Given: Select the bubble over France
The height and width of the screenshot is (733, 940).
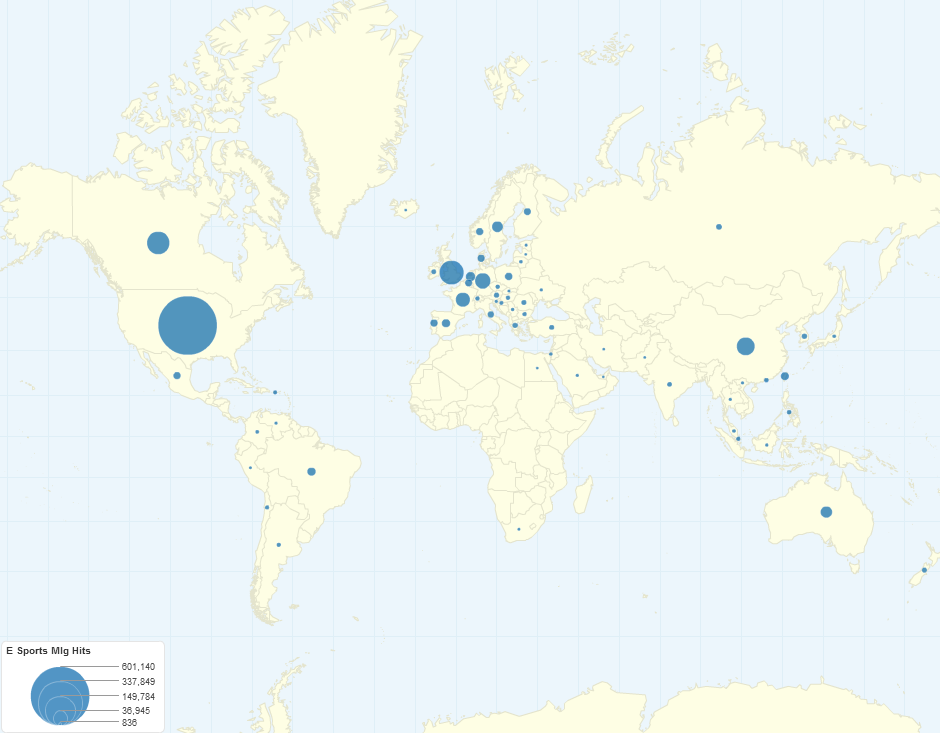Looking at the screenshot, I should point(462,299).
